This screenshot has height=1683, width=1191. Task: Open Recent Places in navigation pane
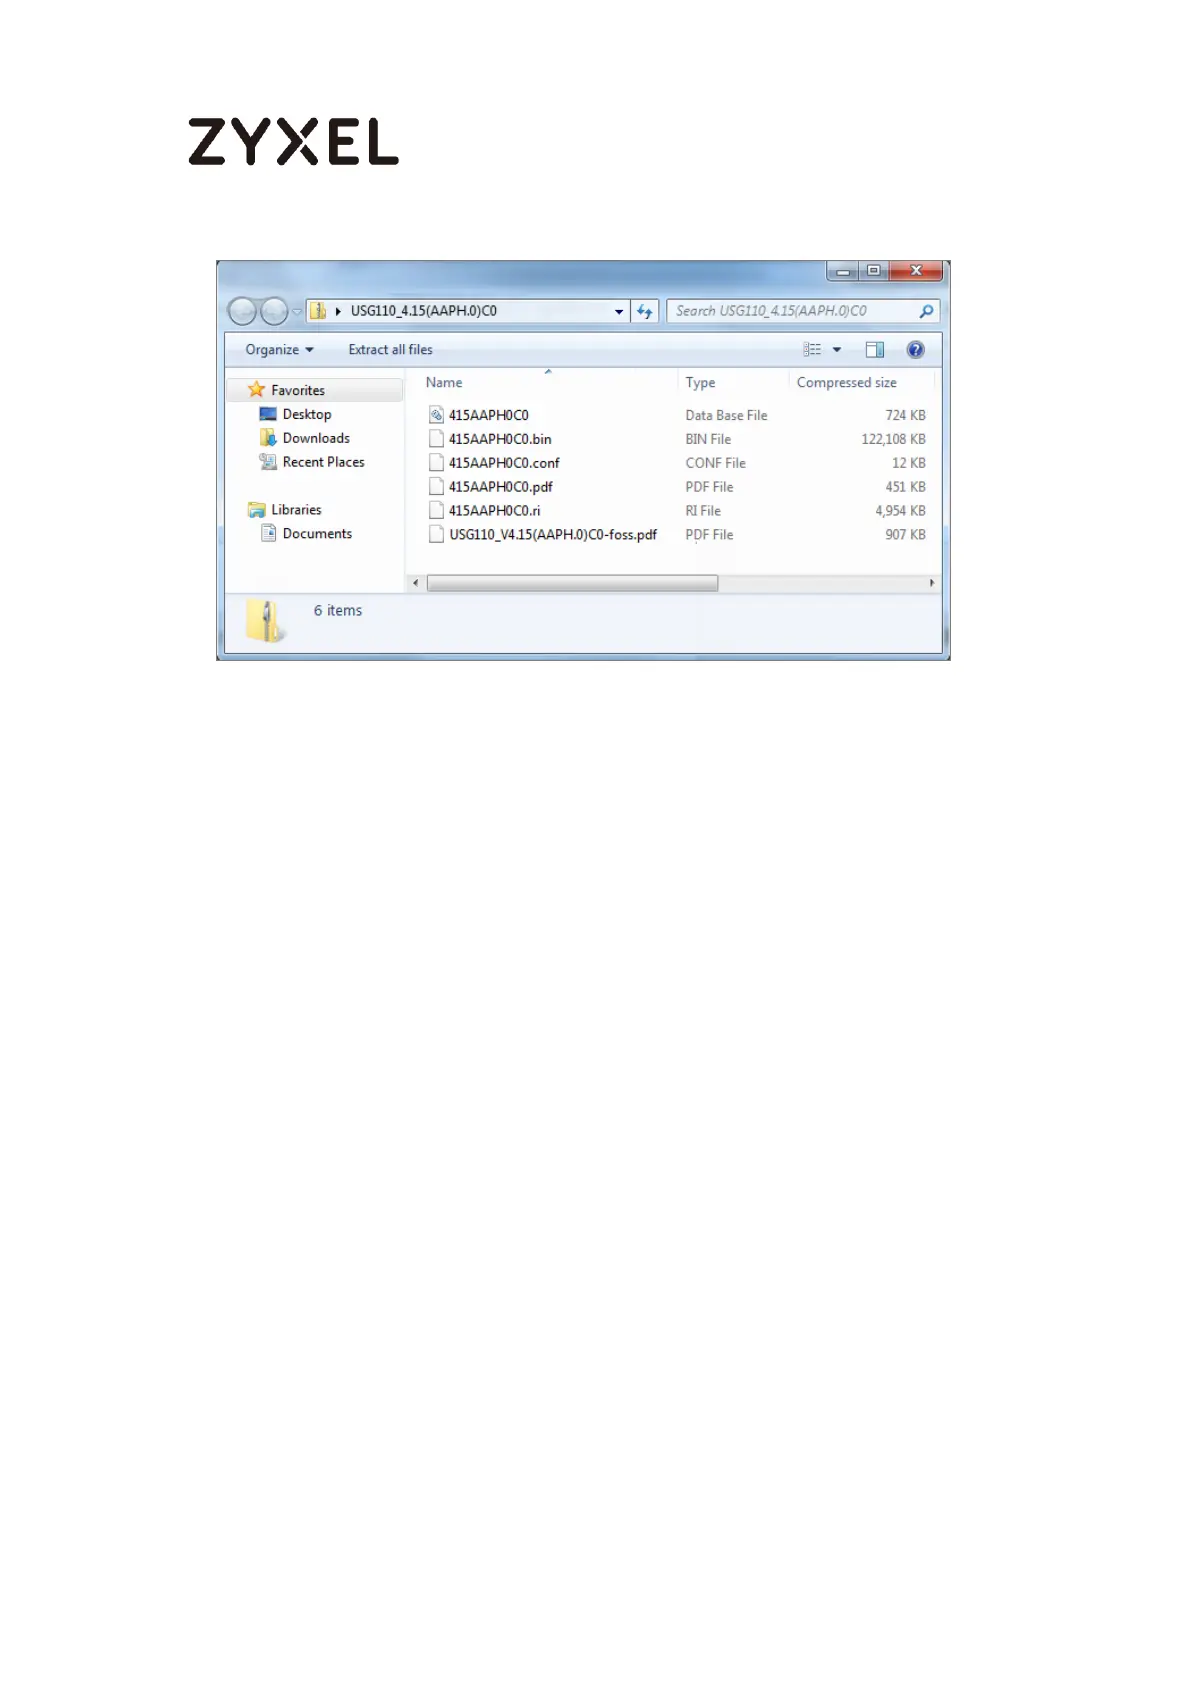pyautogui.click(x=323, y=462)
